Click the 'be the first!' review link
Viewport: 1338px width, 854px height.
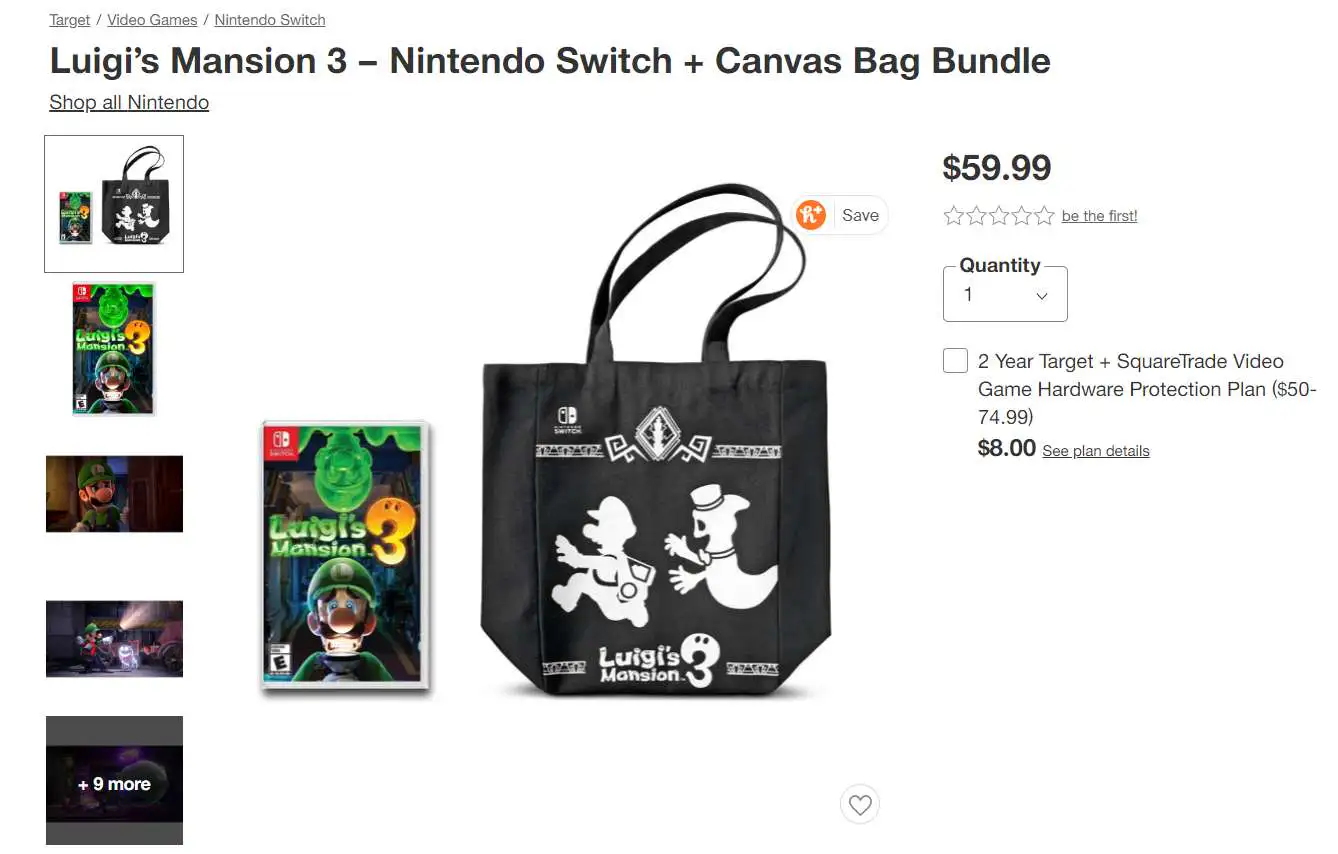point(1099,216)
